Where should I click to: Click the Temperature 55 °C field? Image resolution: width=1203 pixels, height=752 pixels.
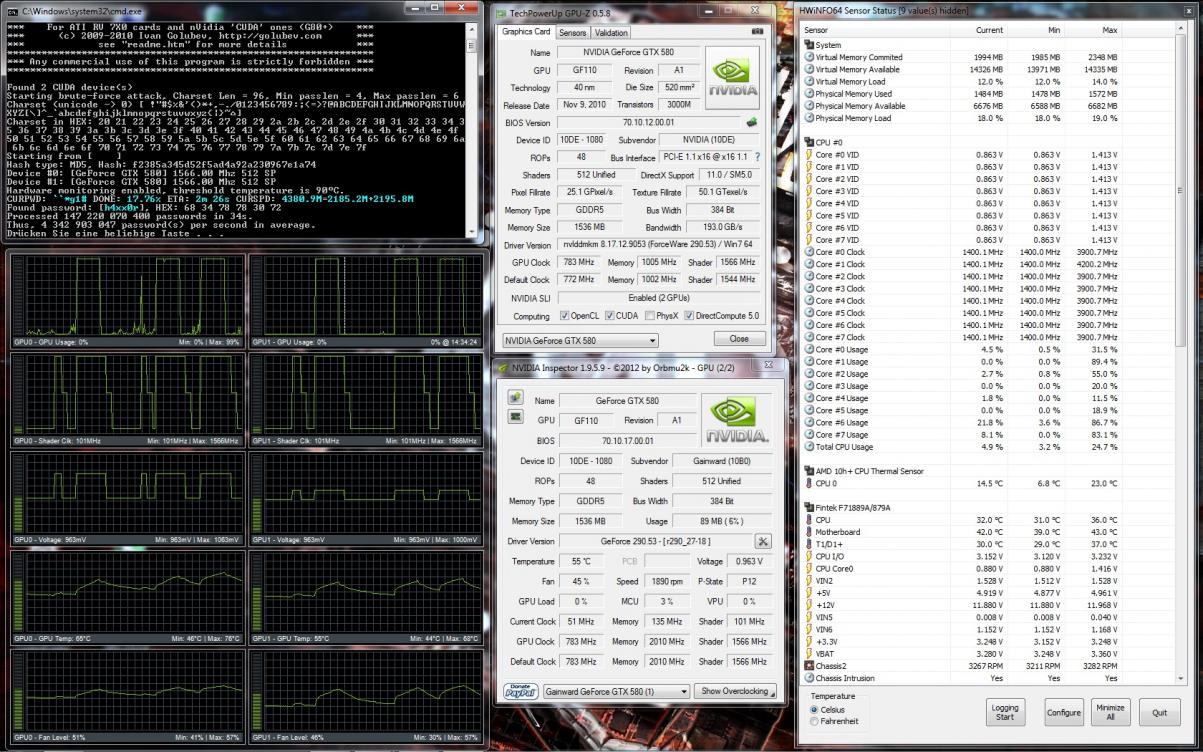click(581, 562)
